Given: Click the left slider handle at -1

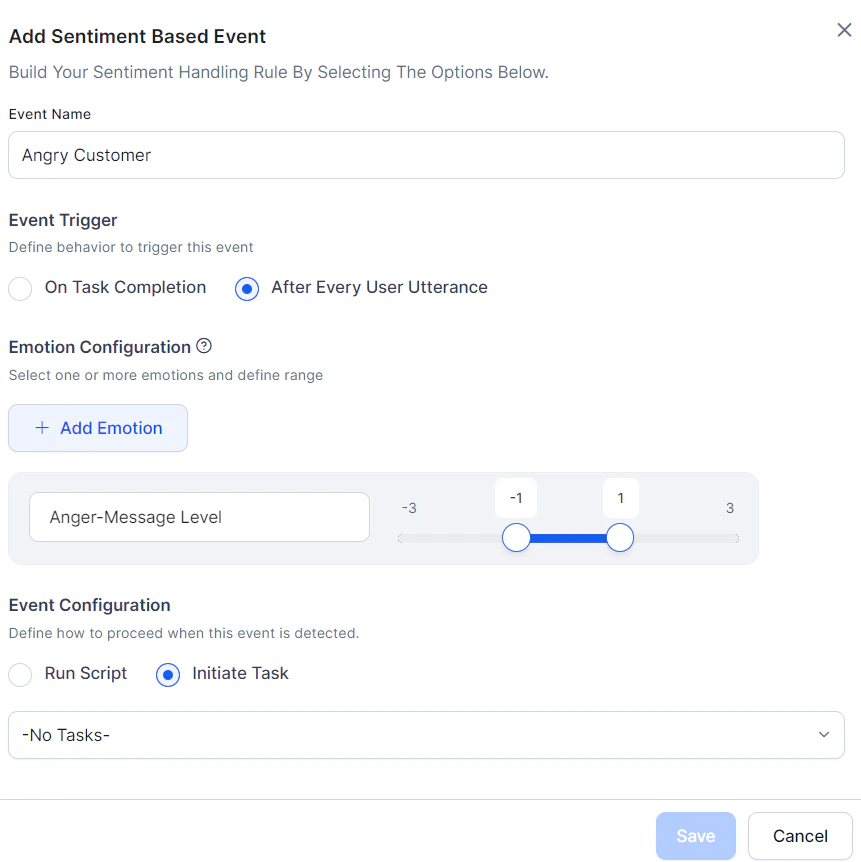Looking at the screenshot, I should click(516, 537).
